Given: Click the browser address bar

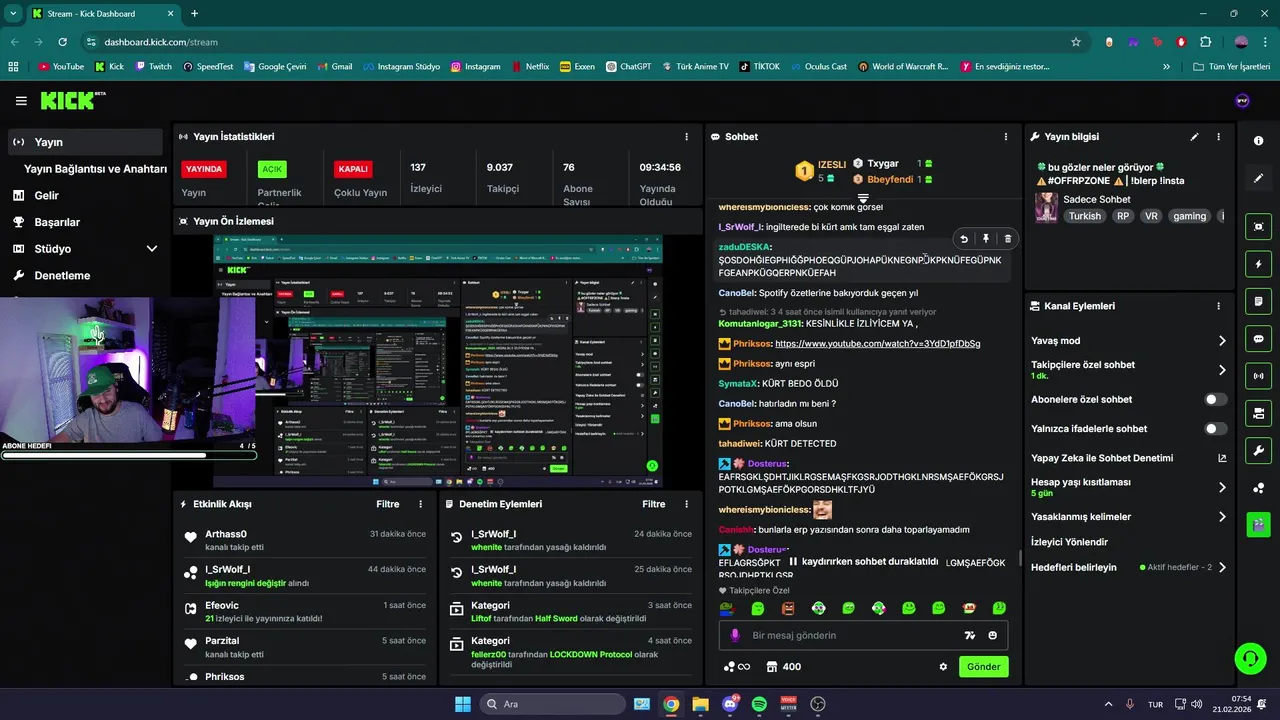Looking at the screenshot, I should coord(580,42).
